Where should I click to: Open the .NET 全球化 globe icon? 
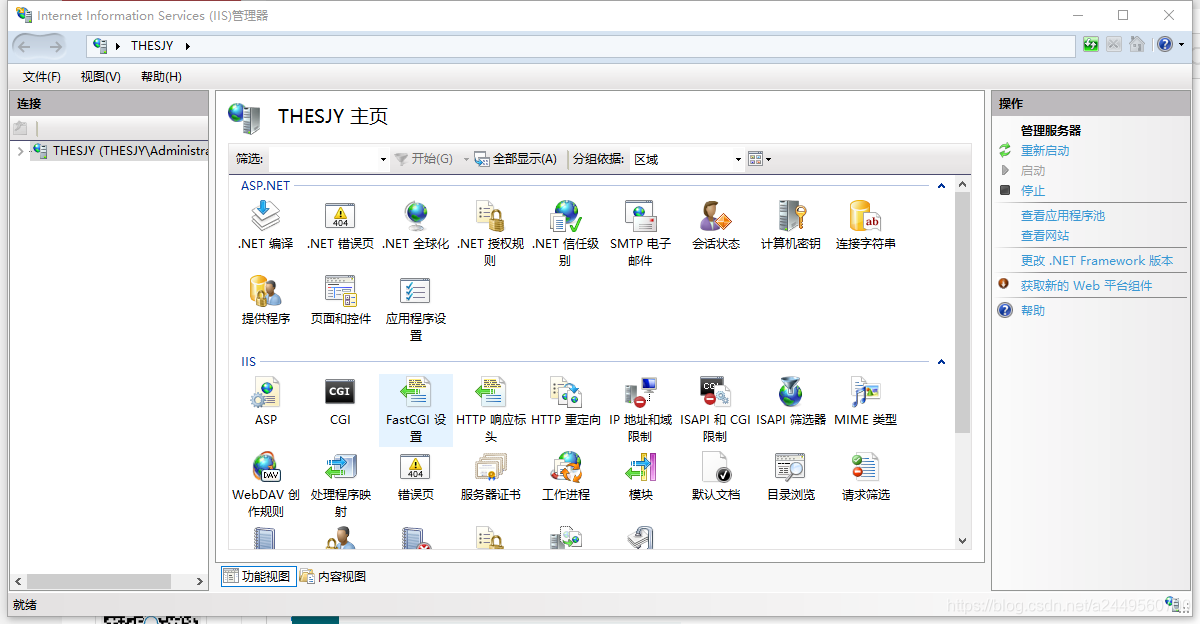point(416,226)
